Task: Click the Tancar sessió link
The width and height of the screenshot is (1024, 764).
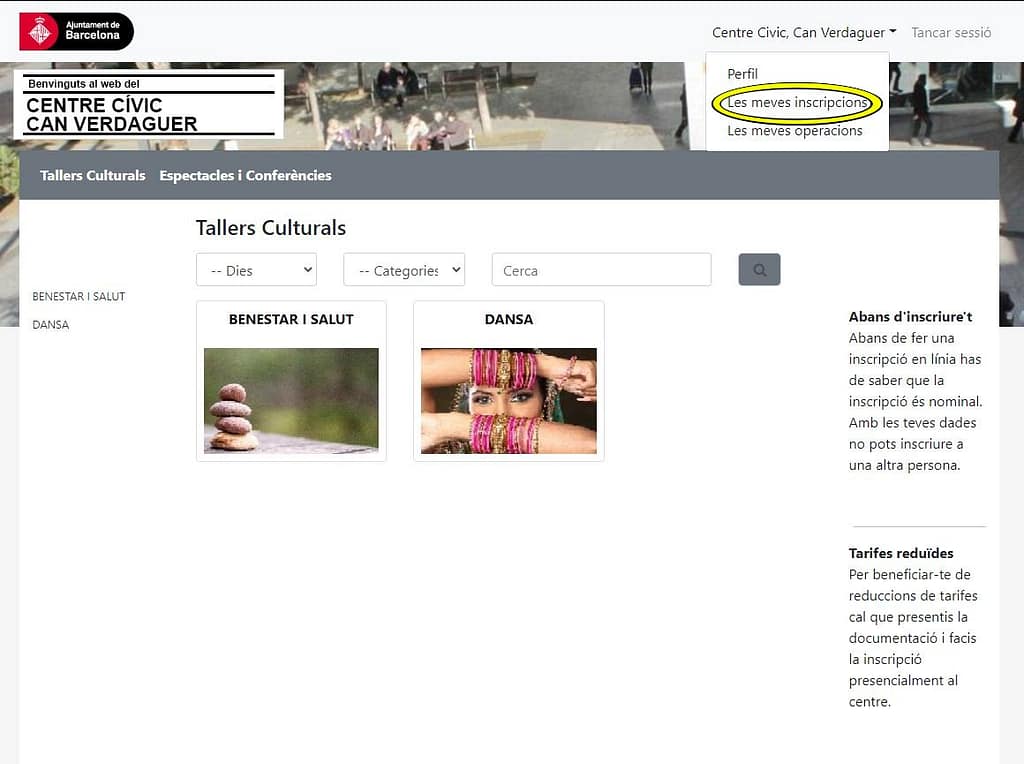Action: tap(951, 32)
